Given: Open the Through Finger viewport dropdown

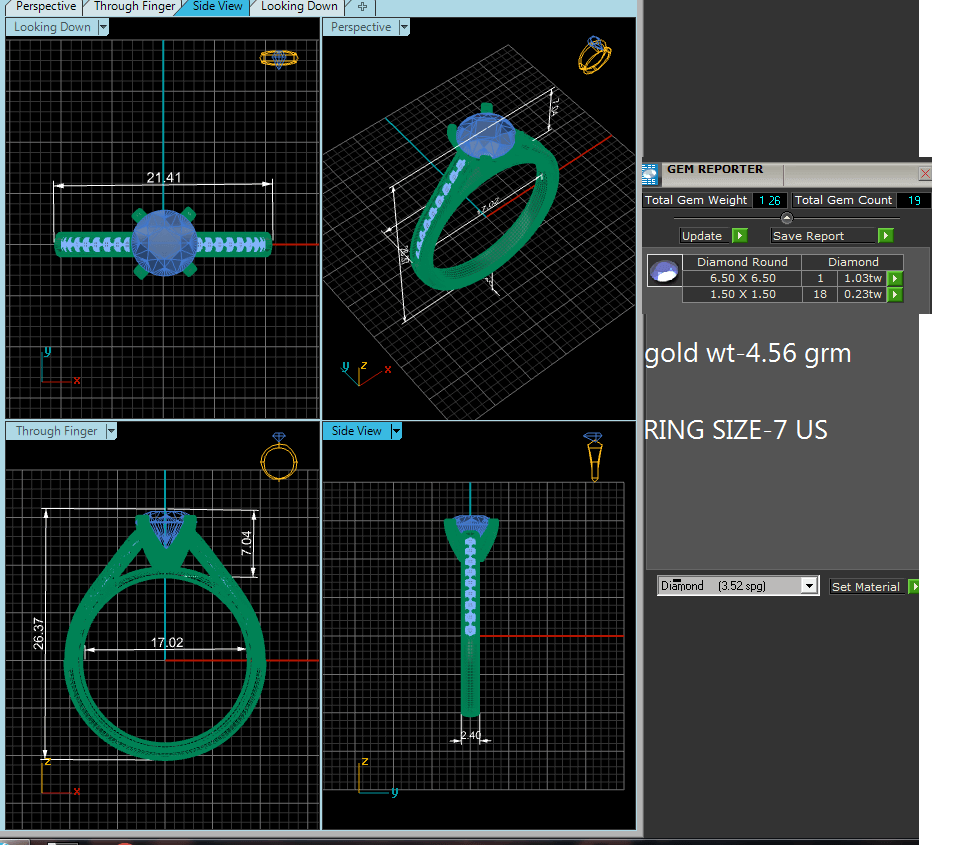Looking at the screenshot, I should [x=111, y=432].
